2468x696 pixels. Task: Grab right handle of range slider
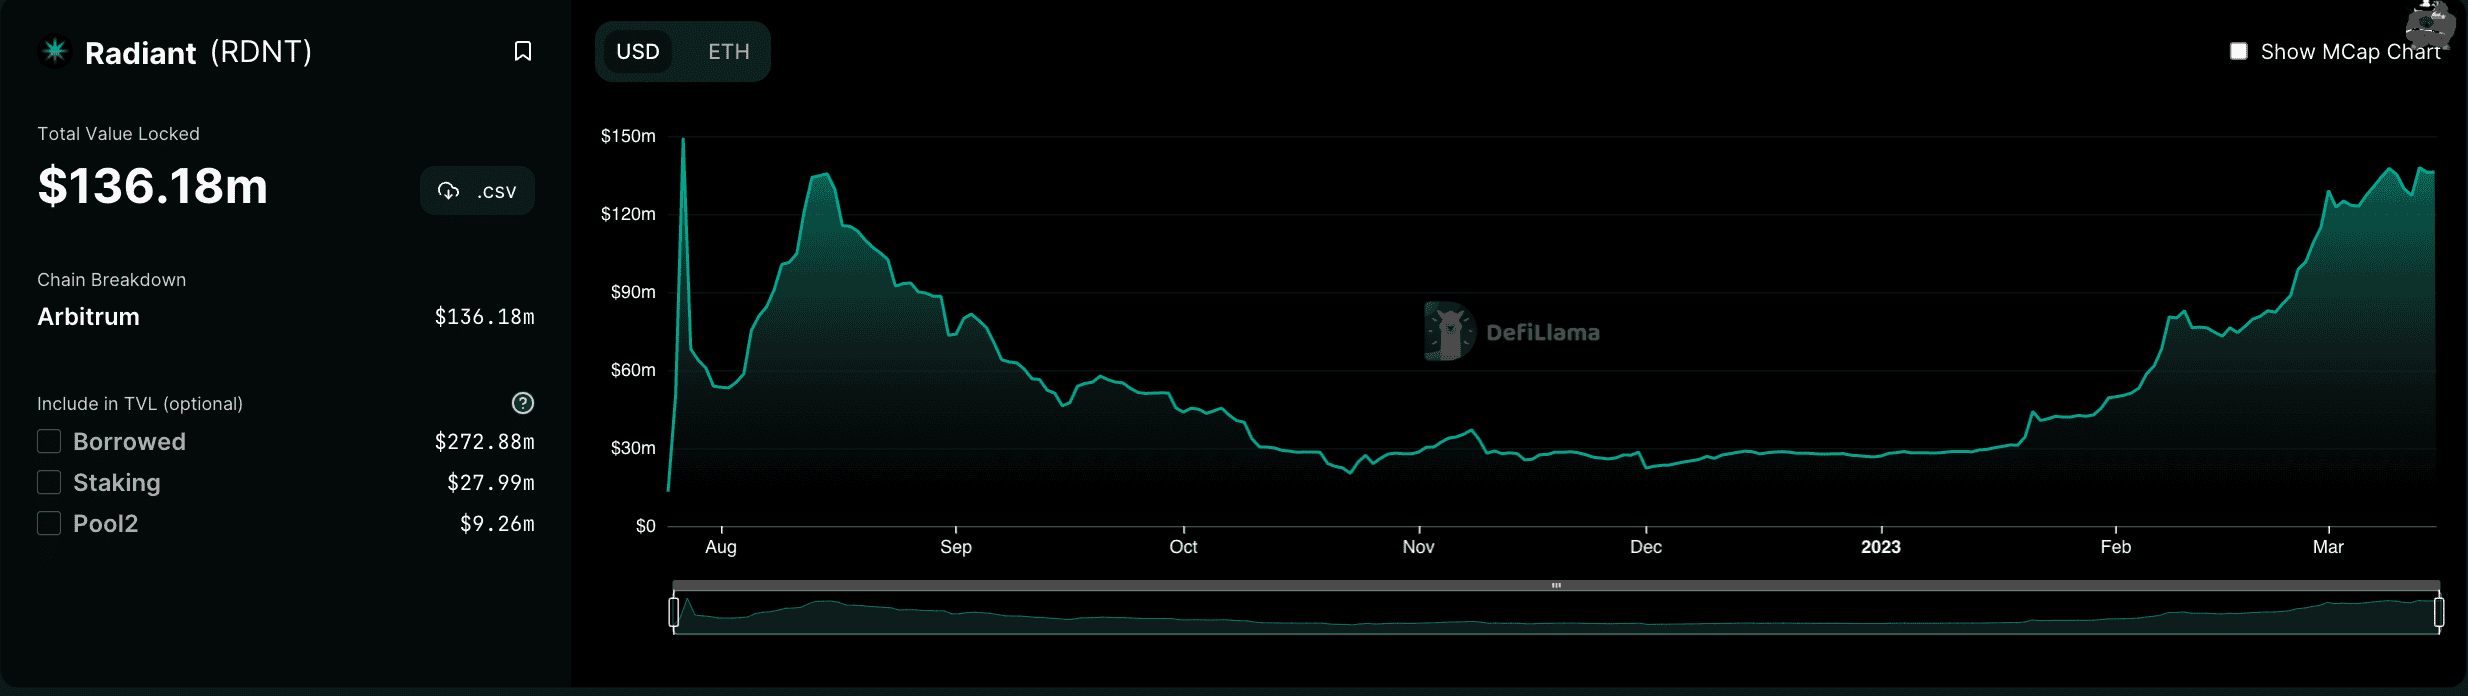(2439, 611)
